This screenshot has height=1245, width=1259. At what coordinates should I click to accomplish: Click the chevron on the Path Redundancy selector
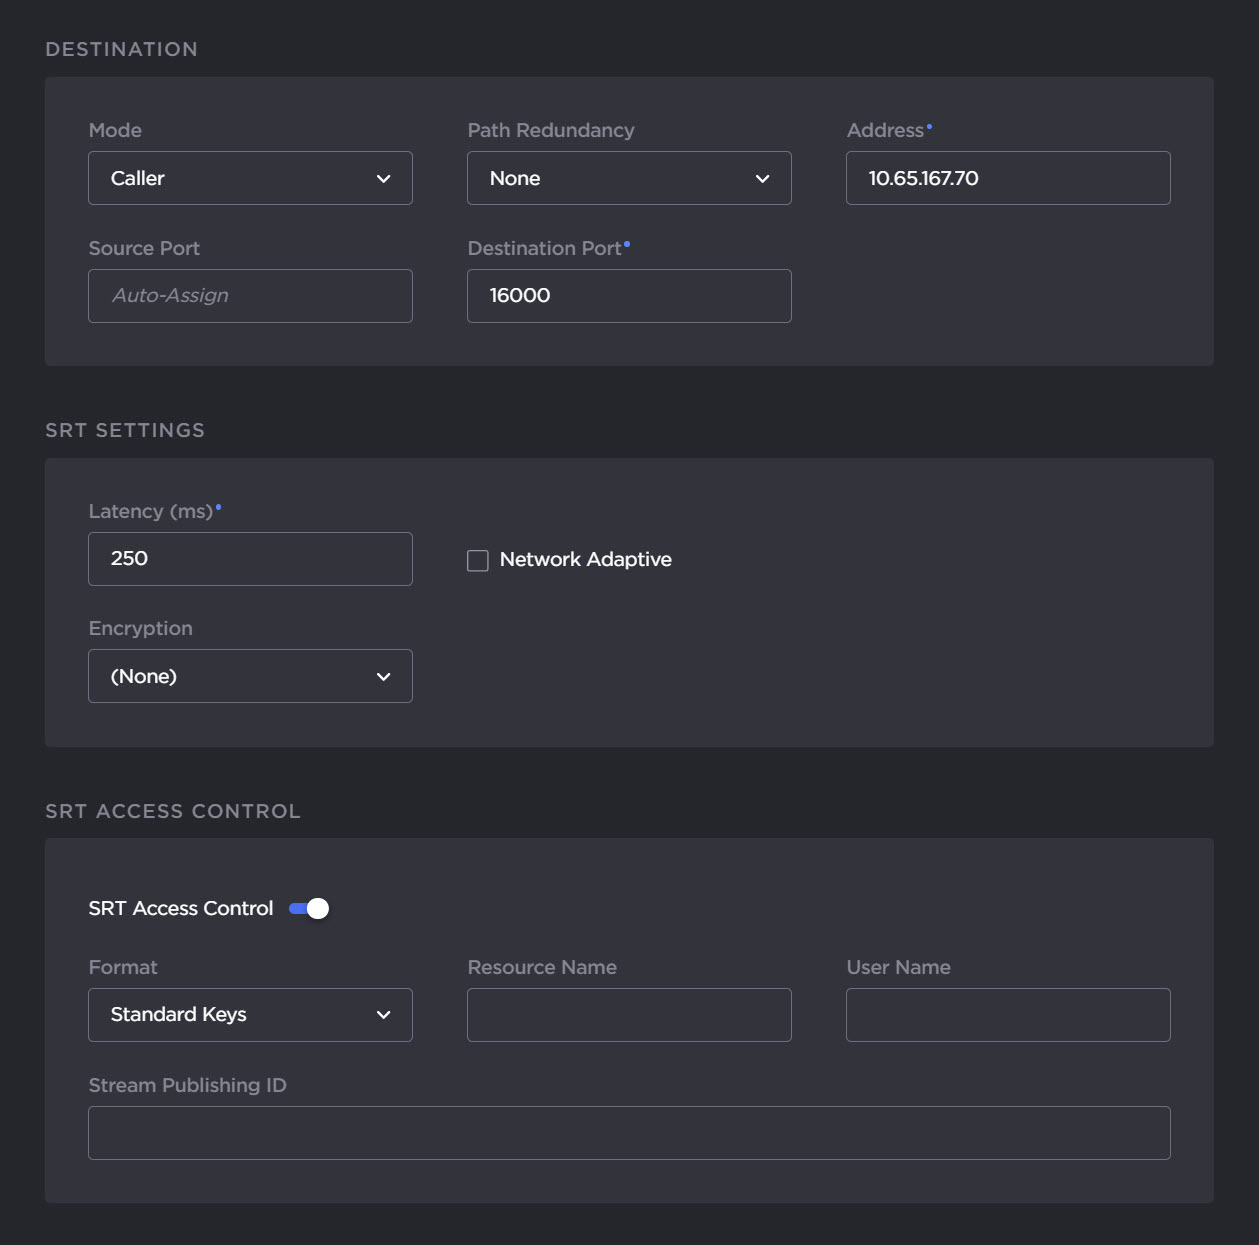[763, 178]
